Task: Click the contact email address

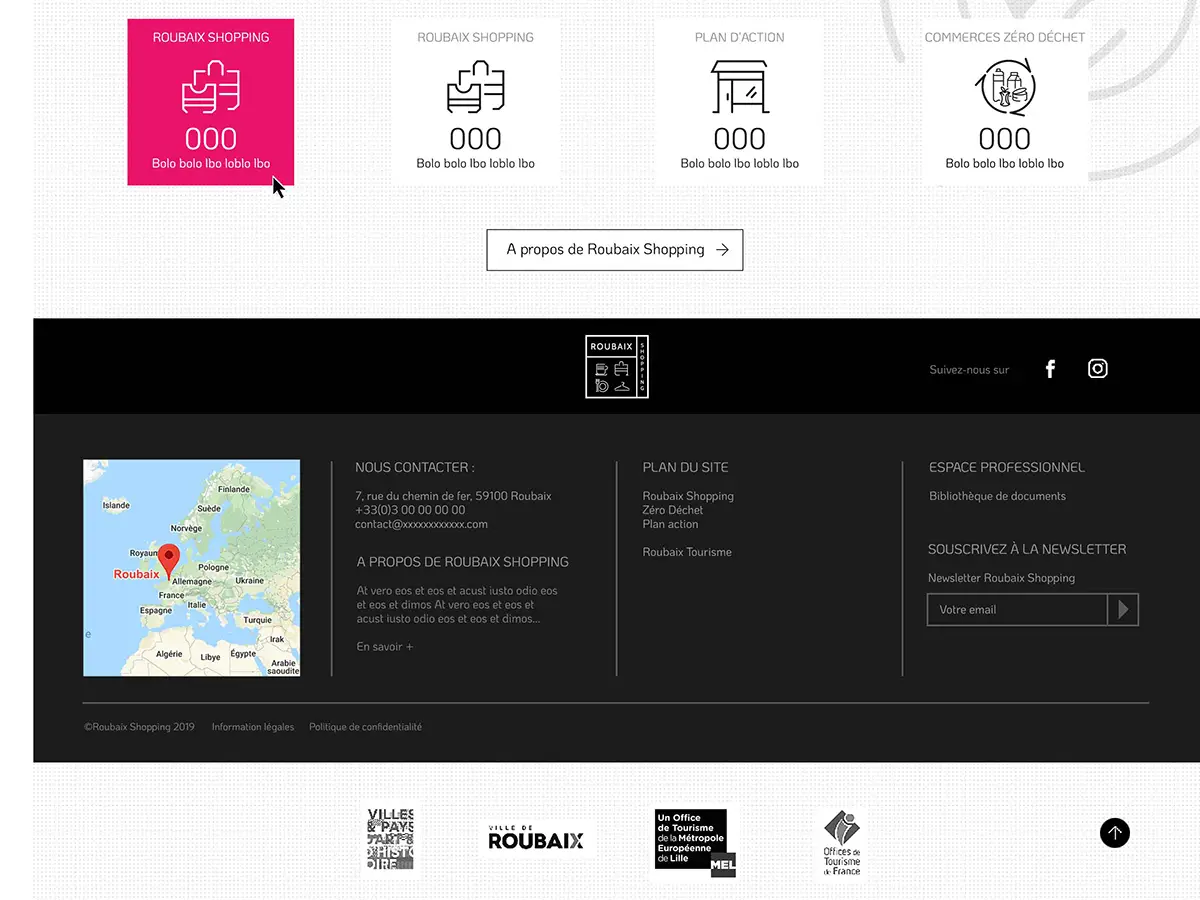Action: coord(421,524)
